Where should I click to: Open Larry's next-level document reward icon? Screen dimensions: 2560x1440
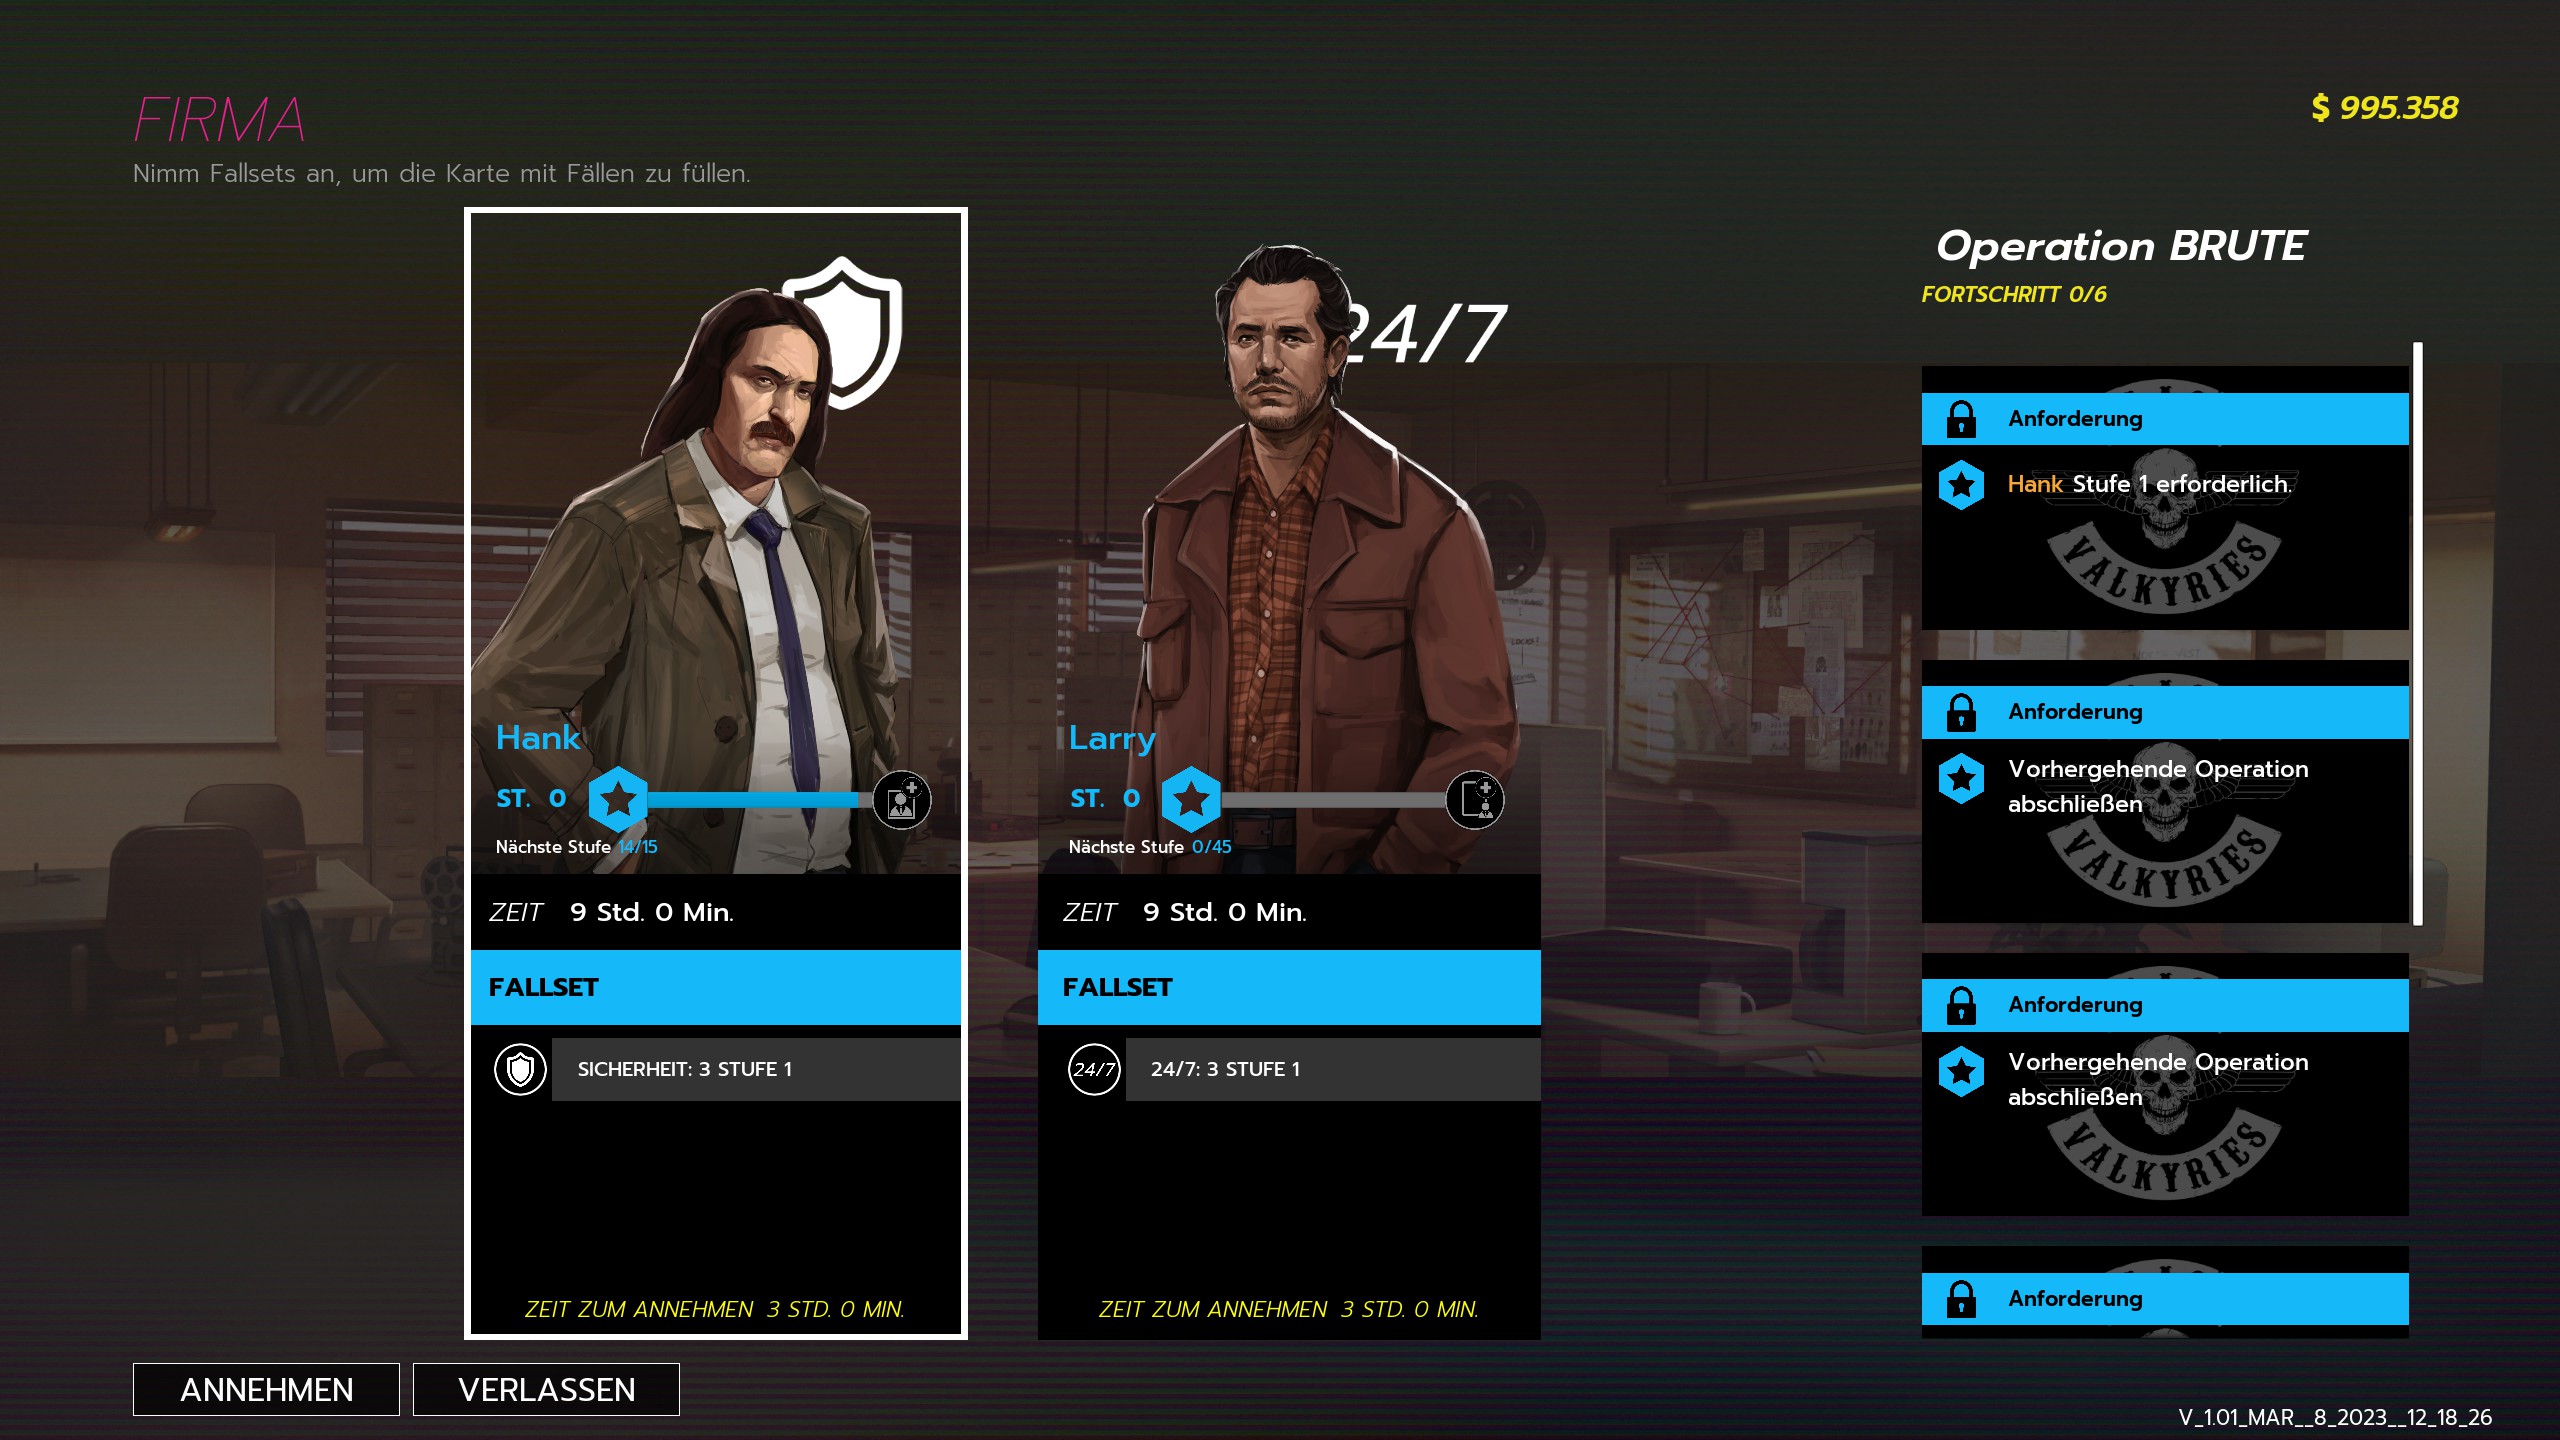point(1476,800)
